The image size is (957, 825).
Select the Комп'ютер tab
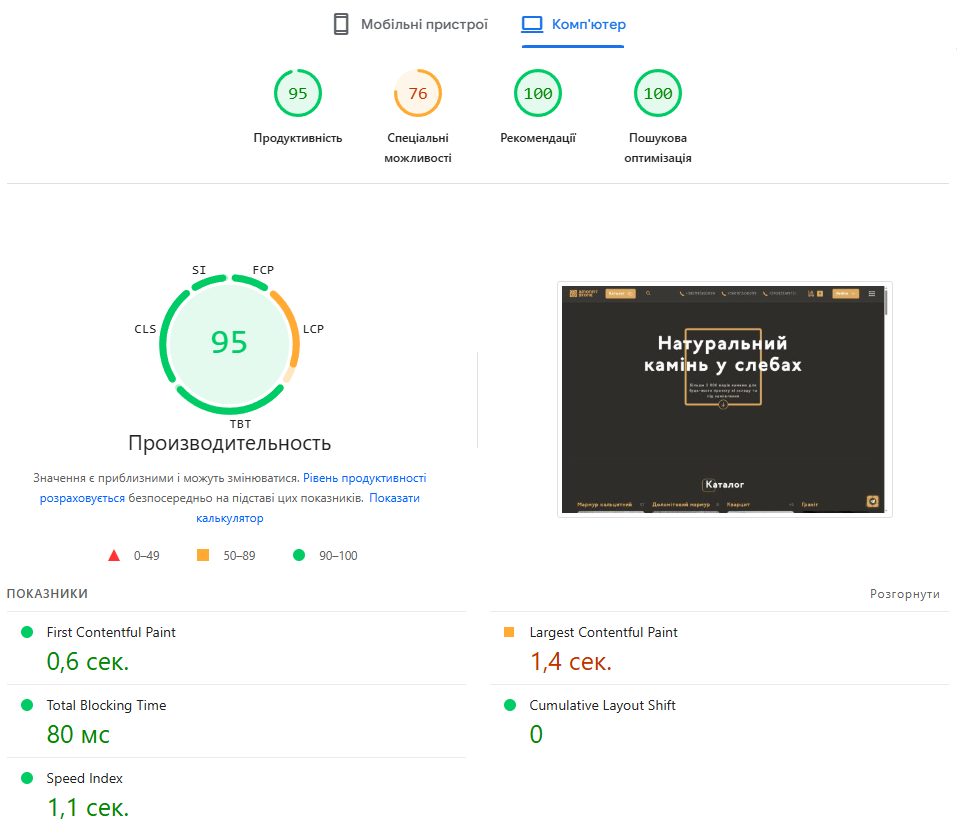coord(573,24)
